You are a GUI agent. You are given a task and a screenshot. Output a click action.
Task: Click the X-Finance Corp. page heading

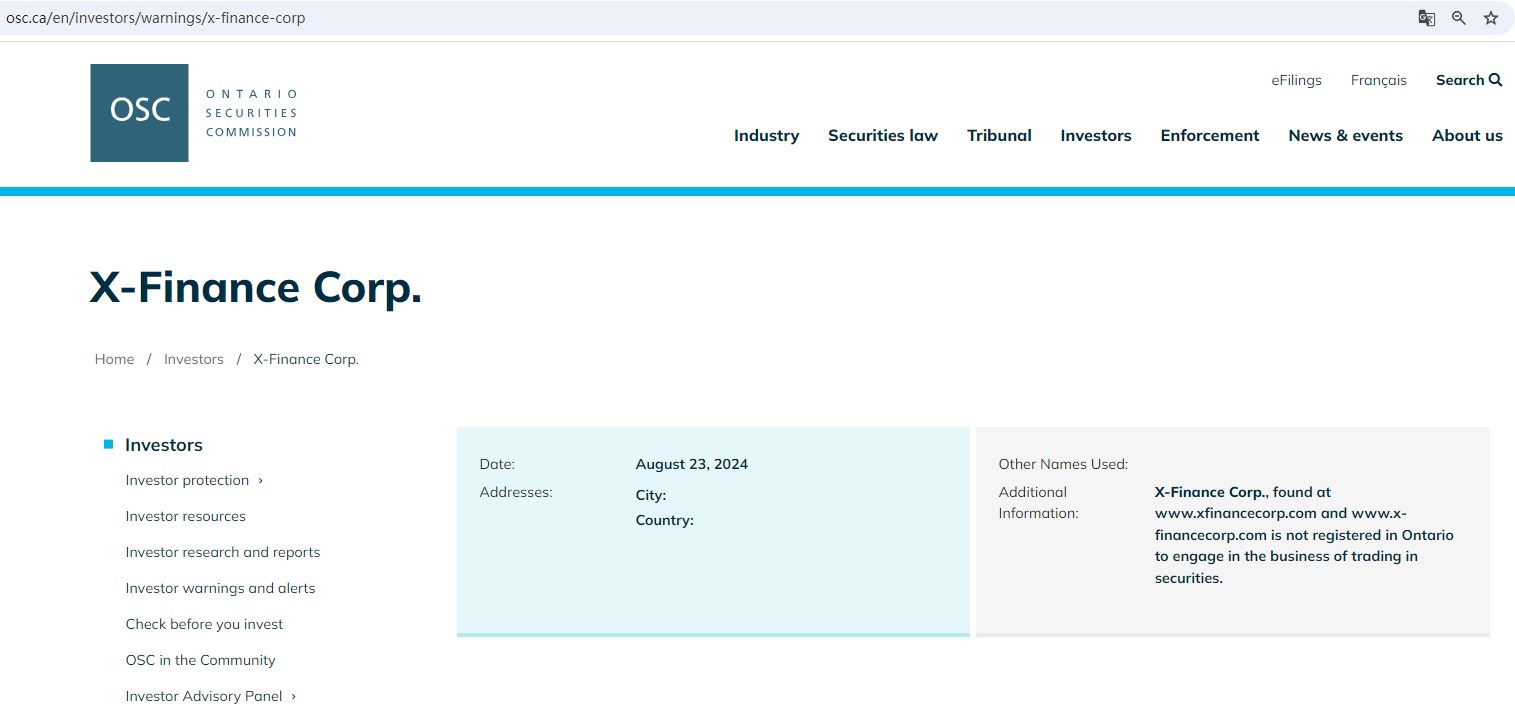pyautogui.click(x=256, y=288)
